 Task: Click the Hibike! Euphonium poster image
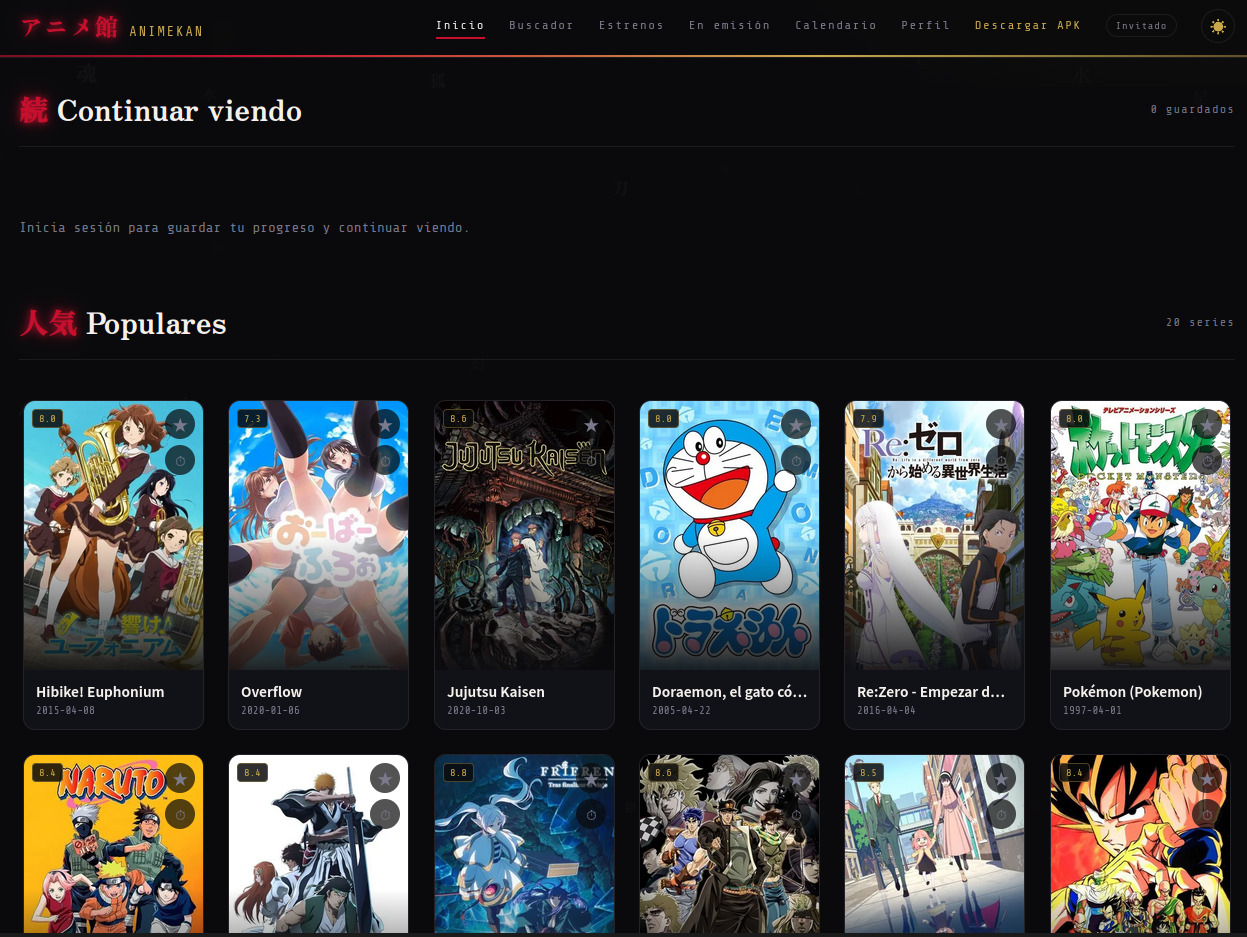coord(113,535)
